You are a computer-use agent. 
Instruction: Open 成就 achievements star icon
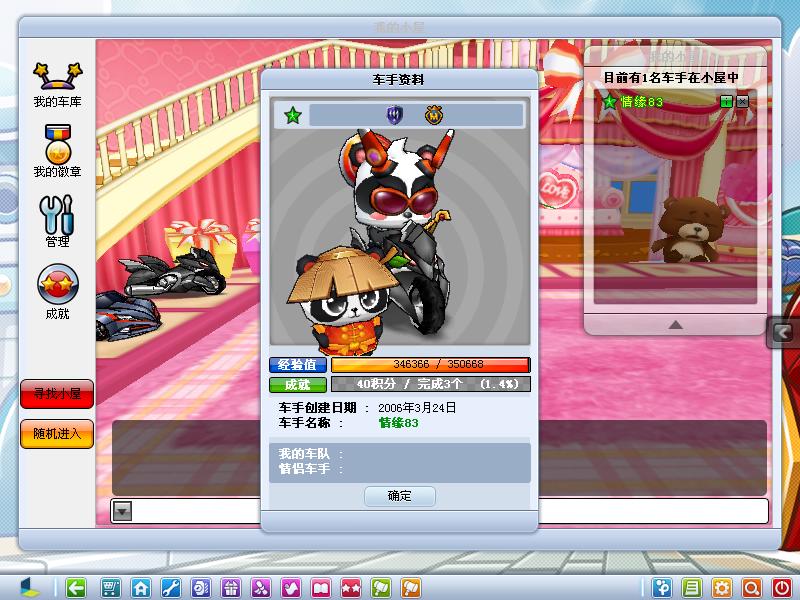(57, 291)
